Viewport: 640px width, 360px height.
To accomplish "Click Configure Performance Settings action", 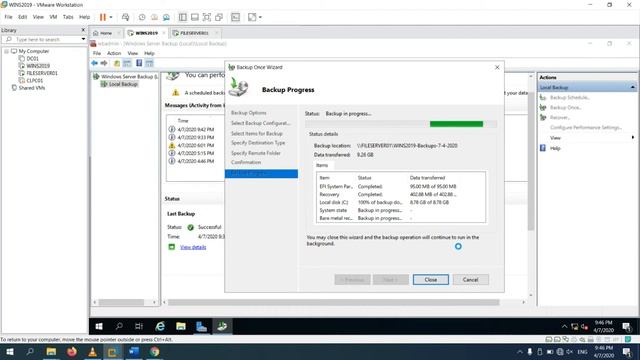I will (x=586, y=128).
